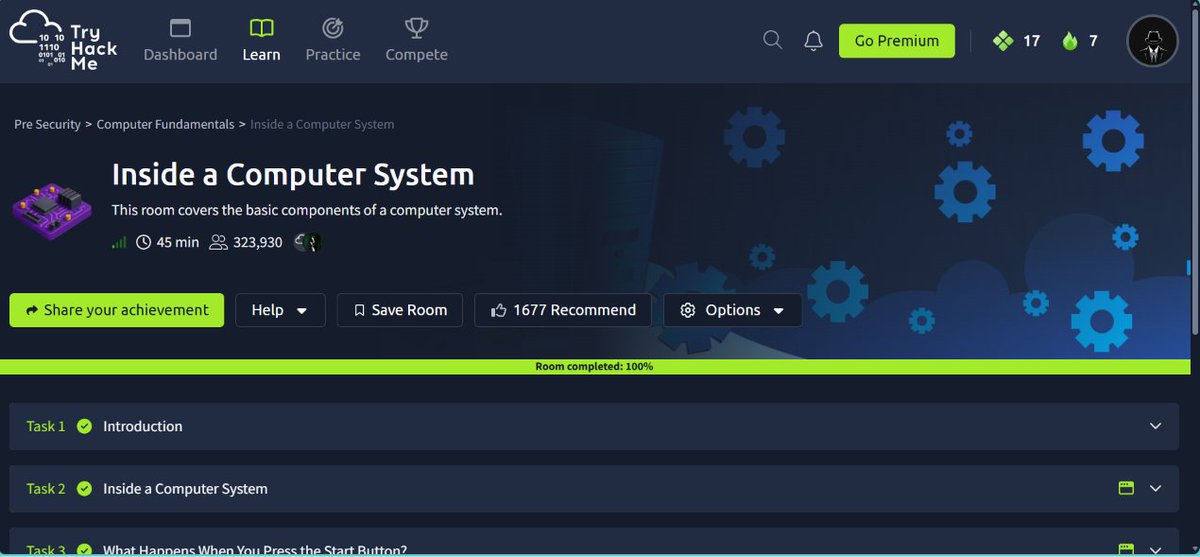Expand Task 2 chevron arrow
The image size is (1200, 557).
coord(1156,489)
